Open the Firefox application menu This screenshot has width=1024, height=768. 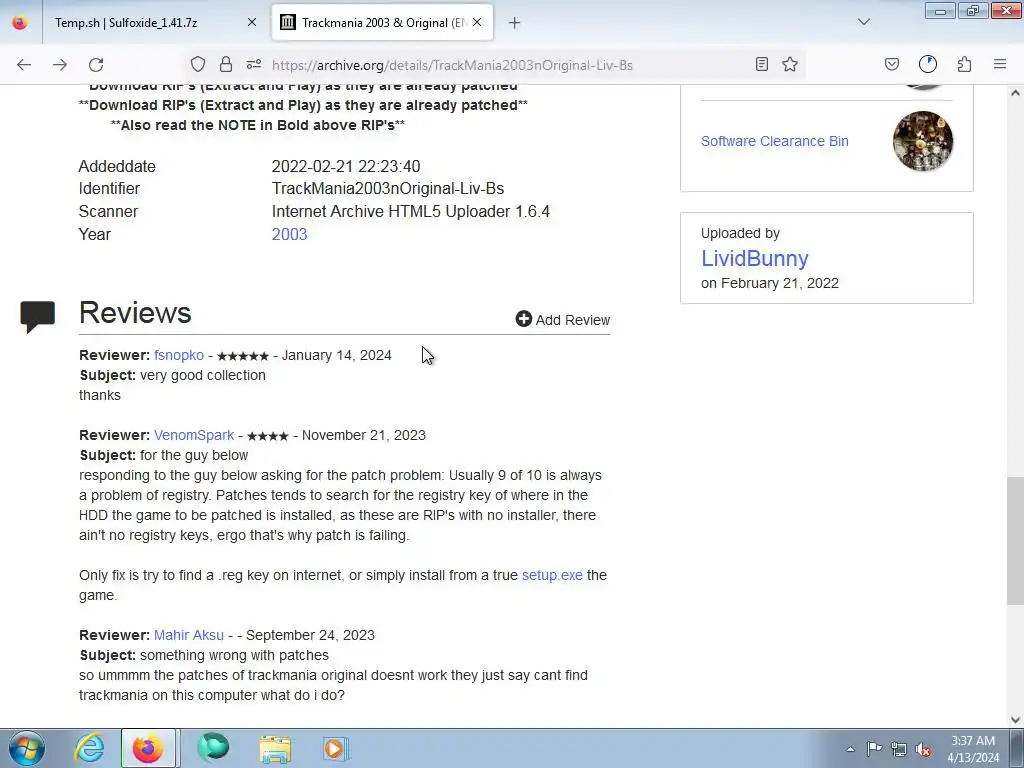point(1000,64)
